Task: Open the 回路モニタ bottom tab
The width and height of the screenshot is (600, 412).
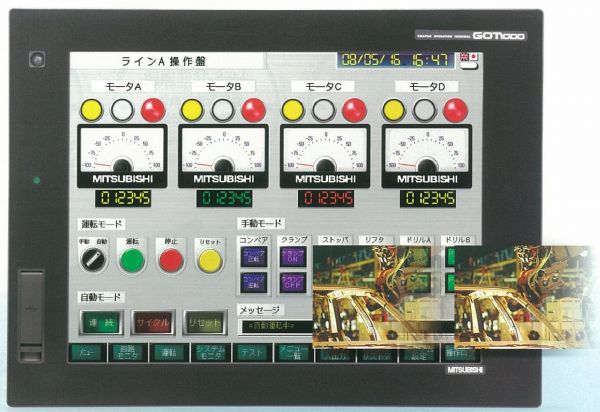Action: 128,352
